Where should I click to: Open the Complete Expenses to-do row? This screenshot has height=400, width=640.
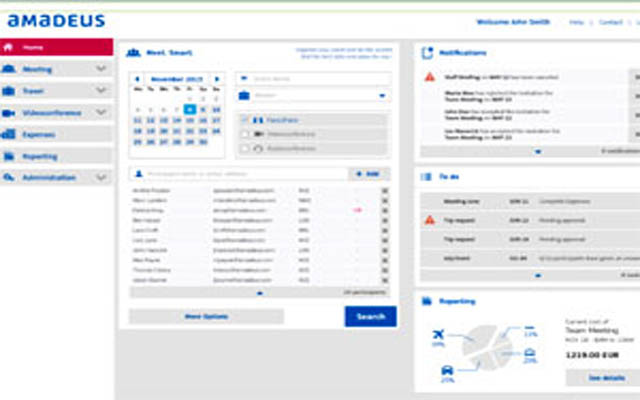(x=530, y=201)
